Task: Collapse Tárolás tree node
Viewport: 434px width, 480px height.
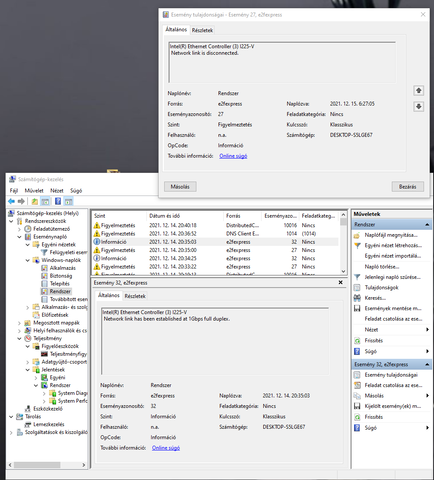Action: point(12,416)
